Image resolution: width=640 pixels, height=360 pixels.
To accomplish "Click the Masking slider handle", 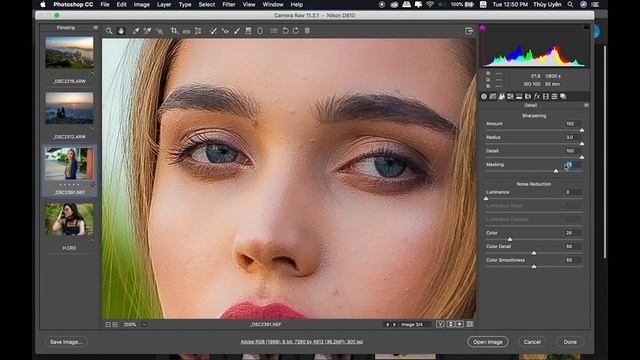I will [x=556, y=171].
